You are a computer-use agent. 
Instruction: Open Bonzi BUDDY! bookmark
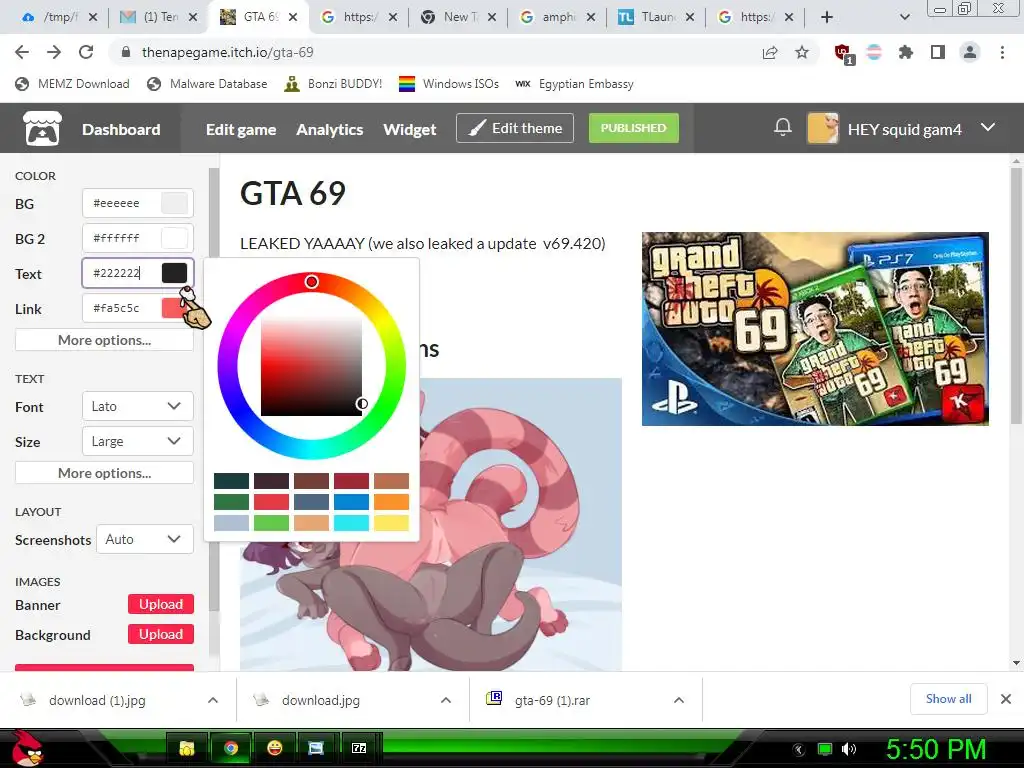click(333, 84)
